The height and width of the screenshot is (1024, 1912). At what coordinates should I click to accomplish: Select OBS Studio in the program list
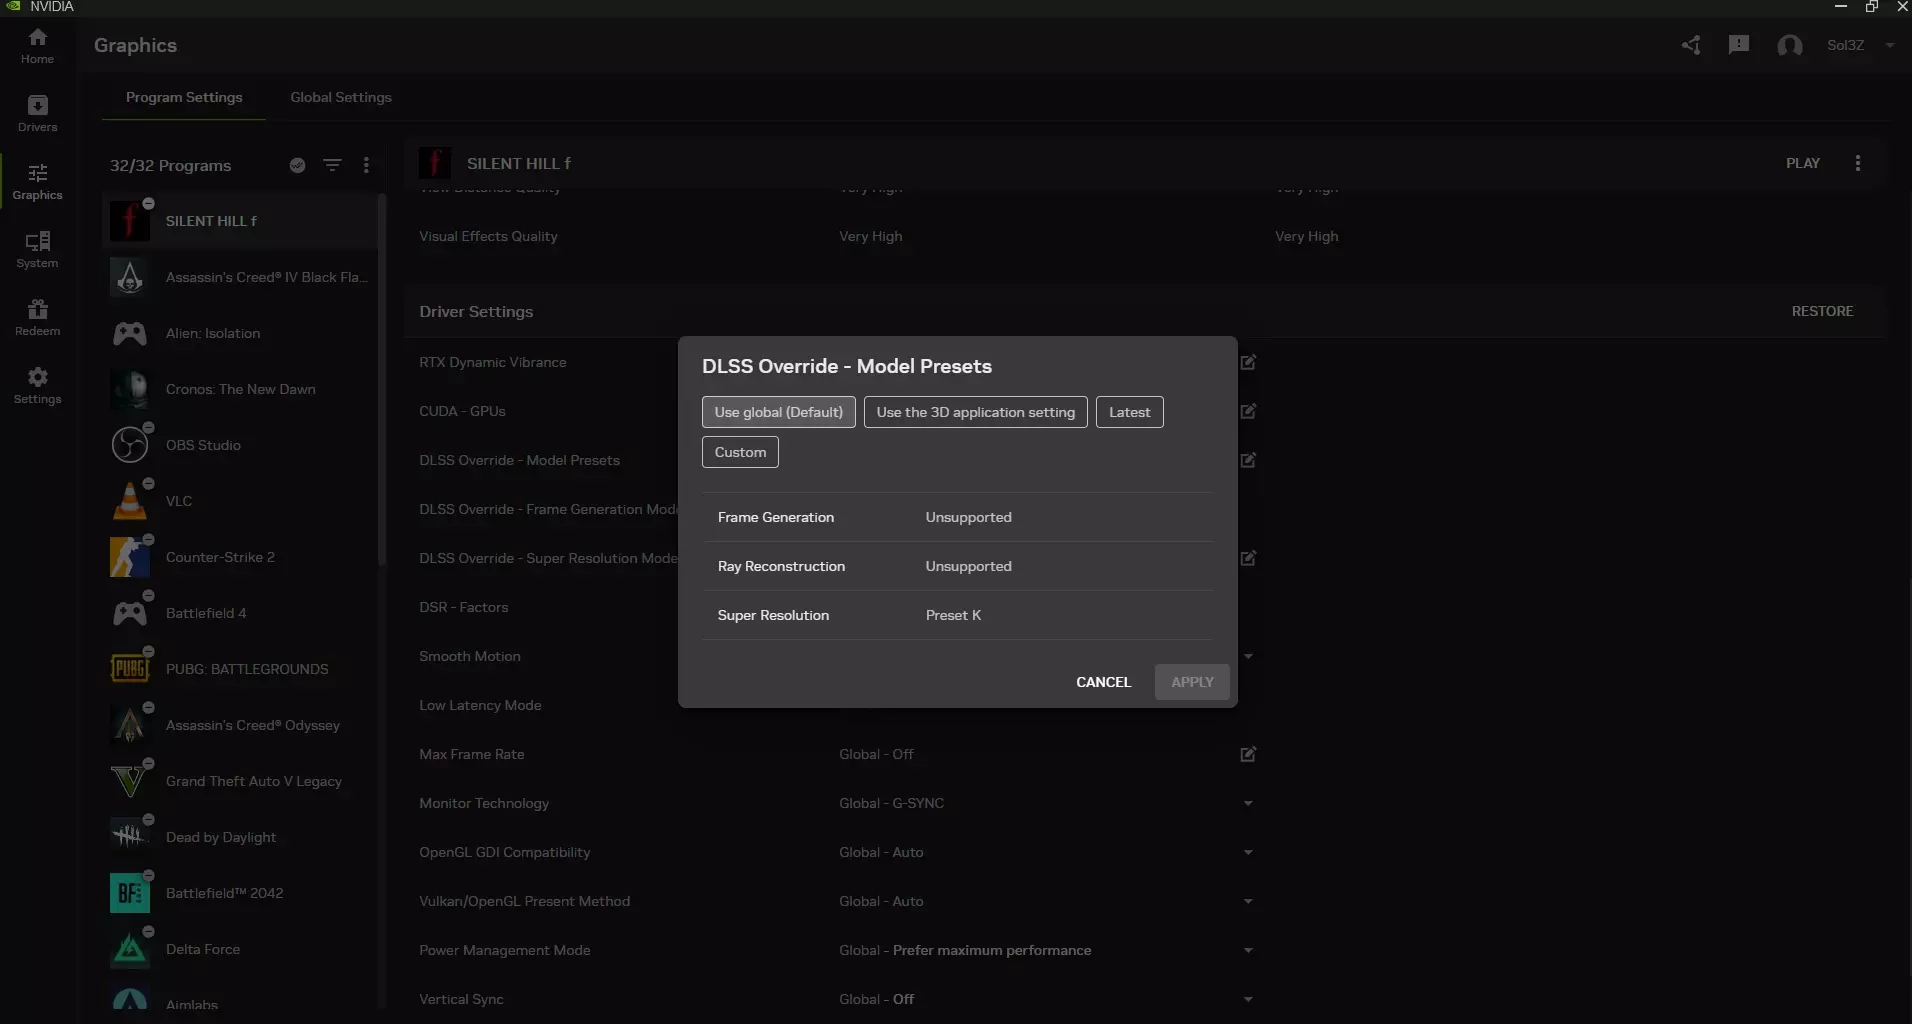click(240, 445)
